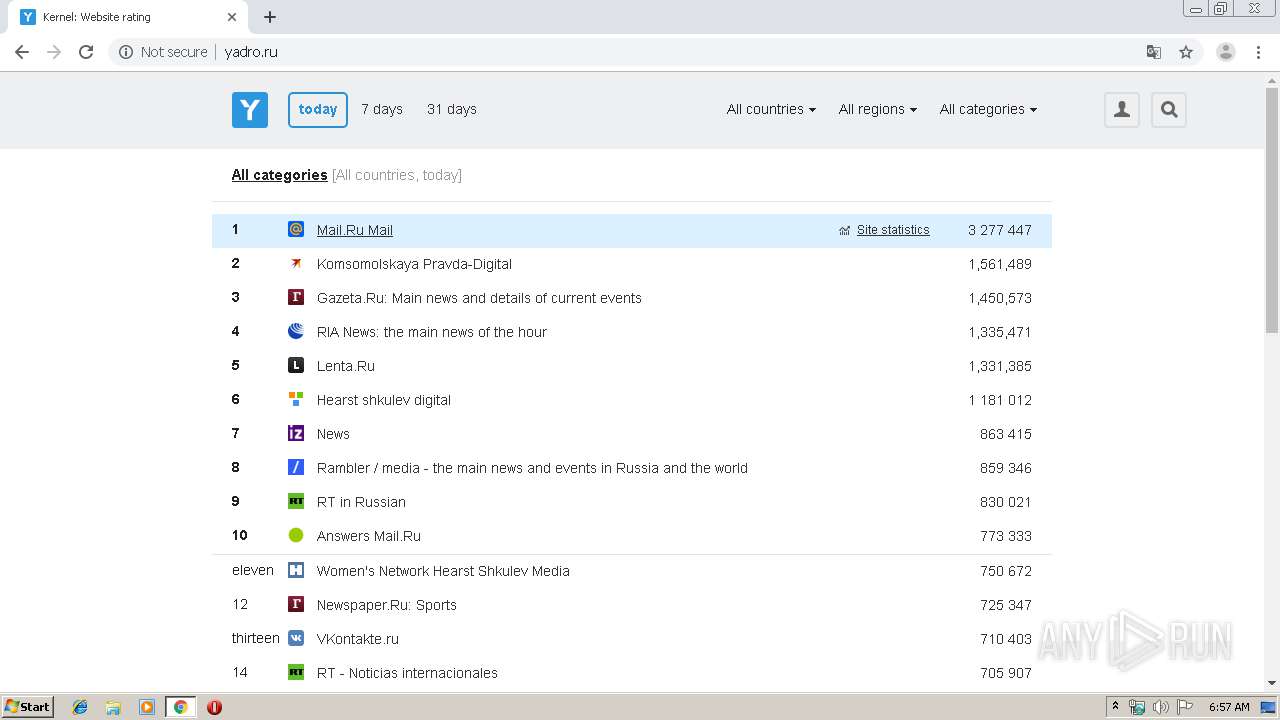The height and width of the screenshot is (720, 1280).
Task: Show hidden system tray icons
Action: [x=1115, y=706]
